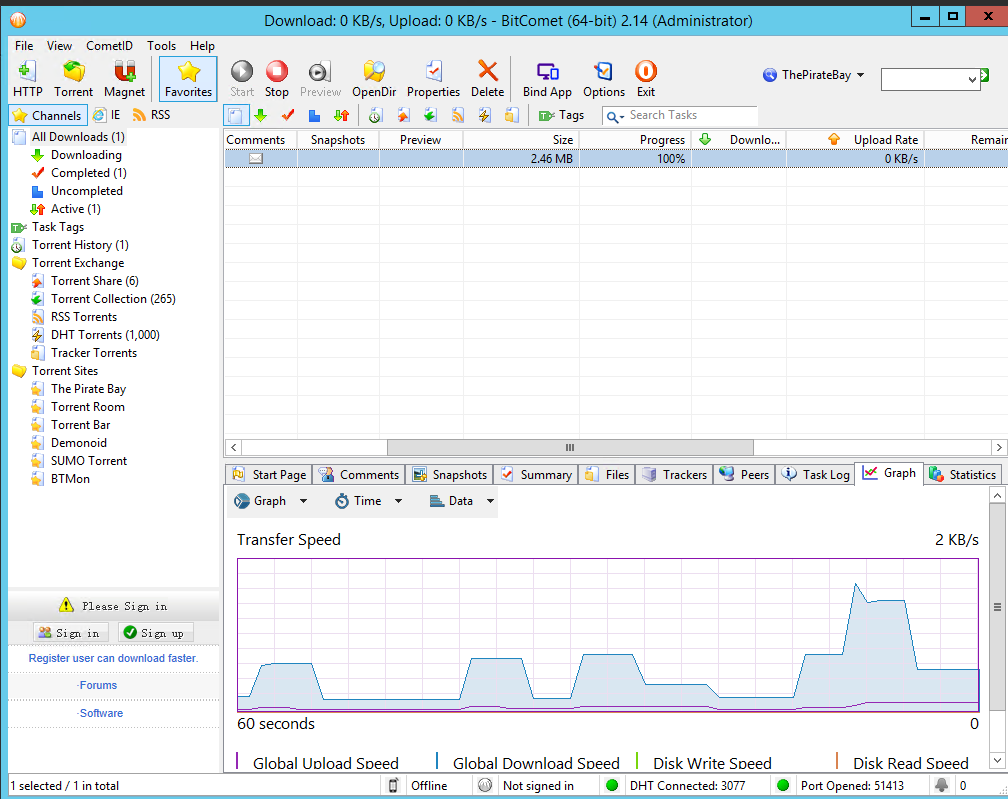Open task Properties
The width and height of the screenshot is (1008, 799).
pyautogui.click(x=433, y=79)
